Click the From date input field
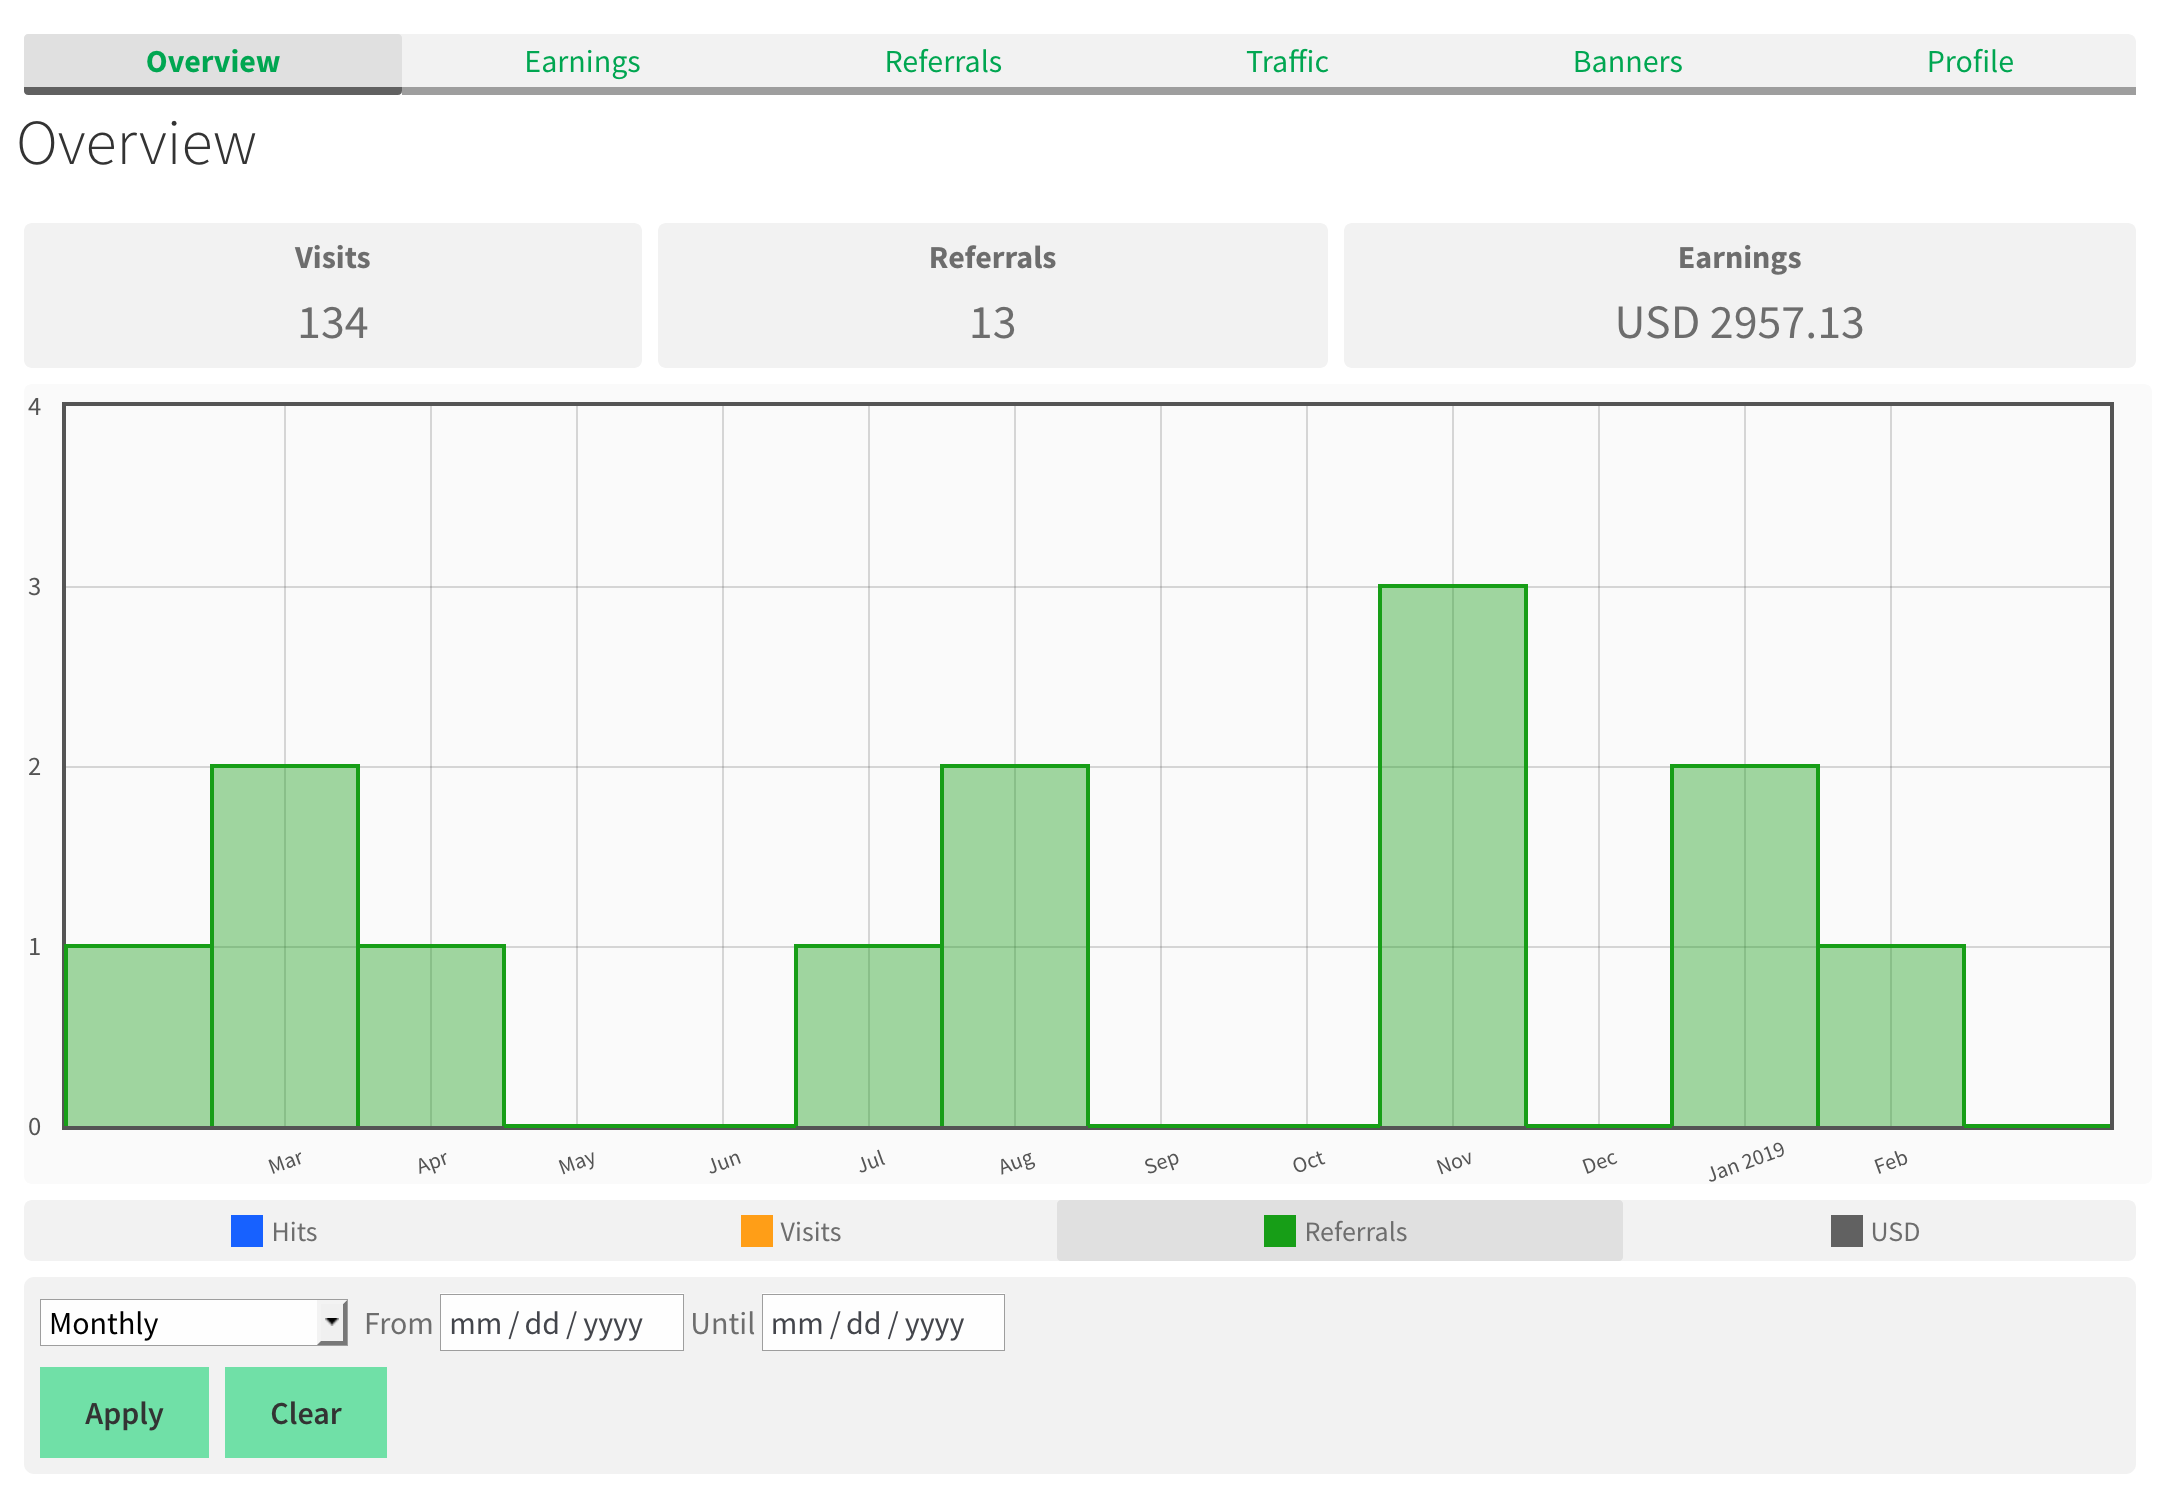The image size is (2164, 1500). coord(561,1322)
